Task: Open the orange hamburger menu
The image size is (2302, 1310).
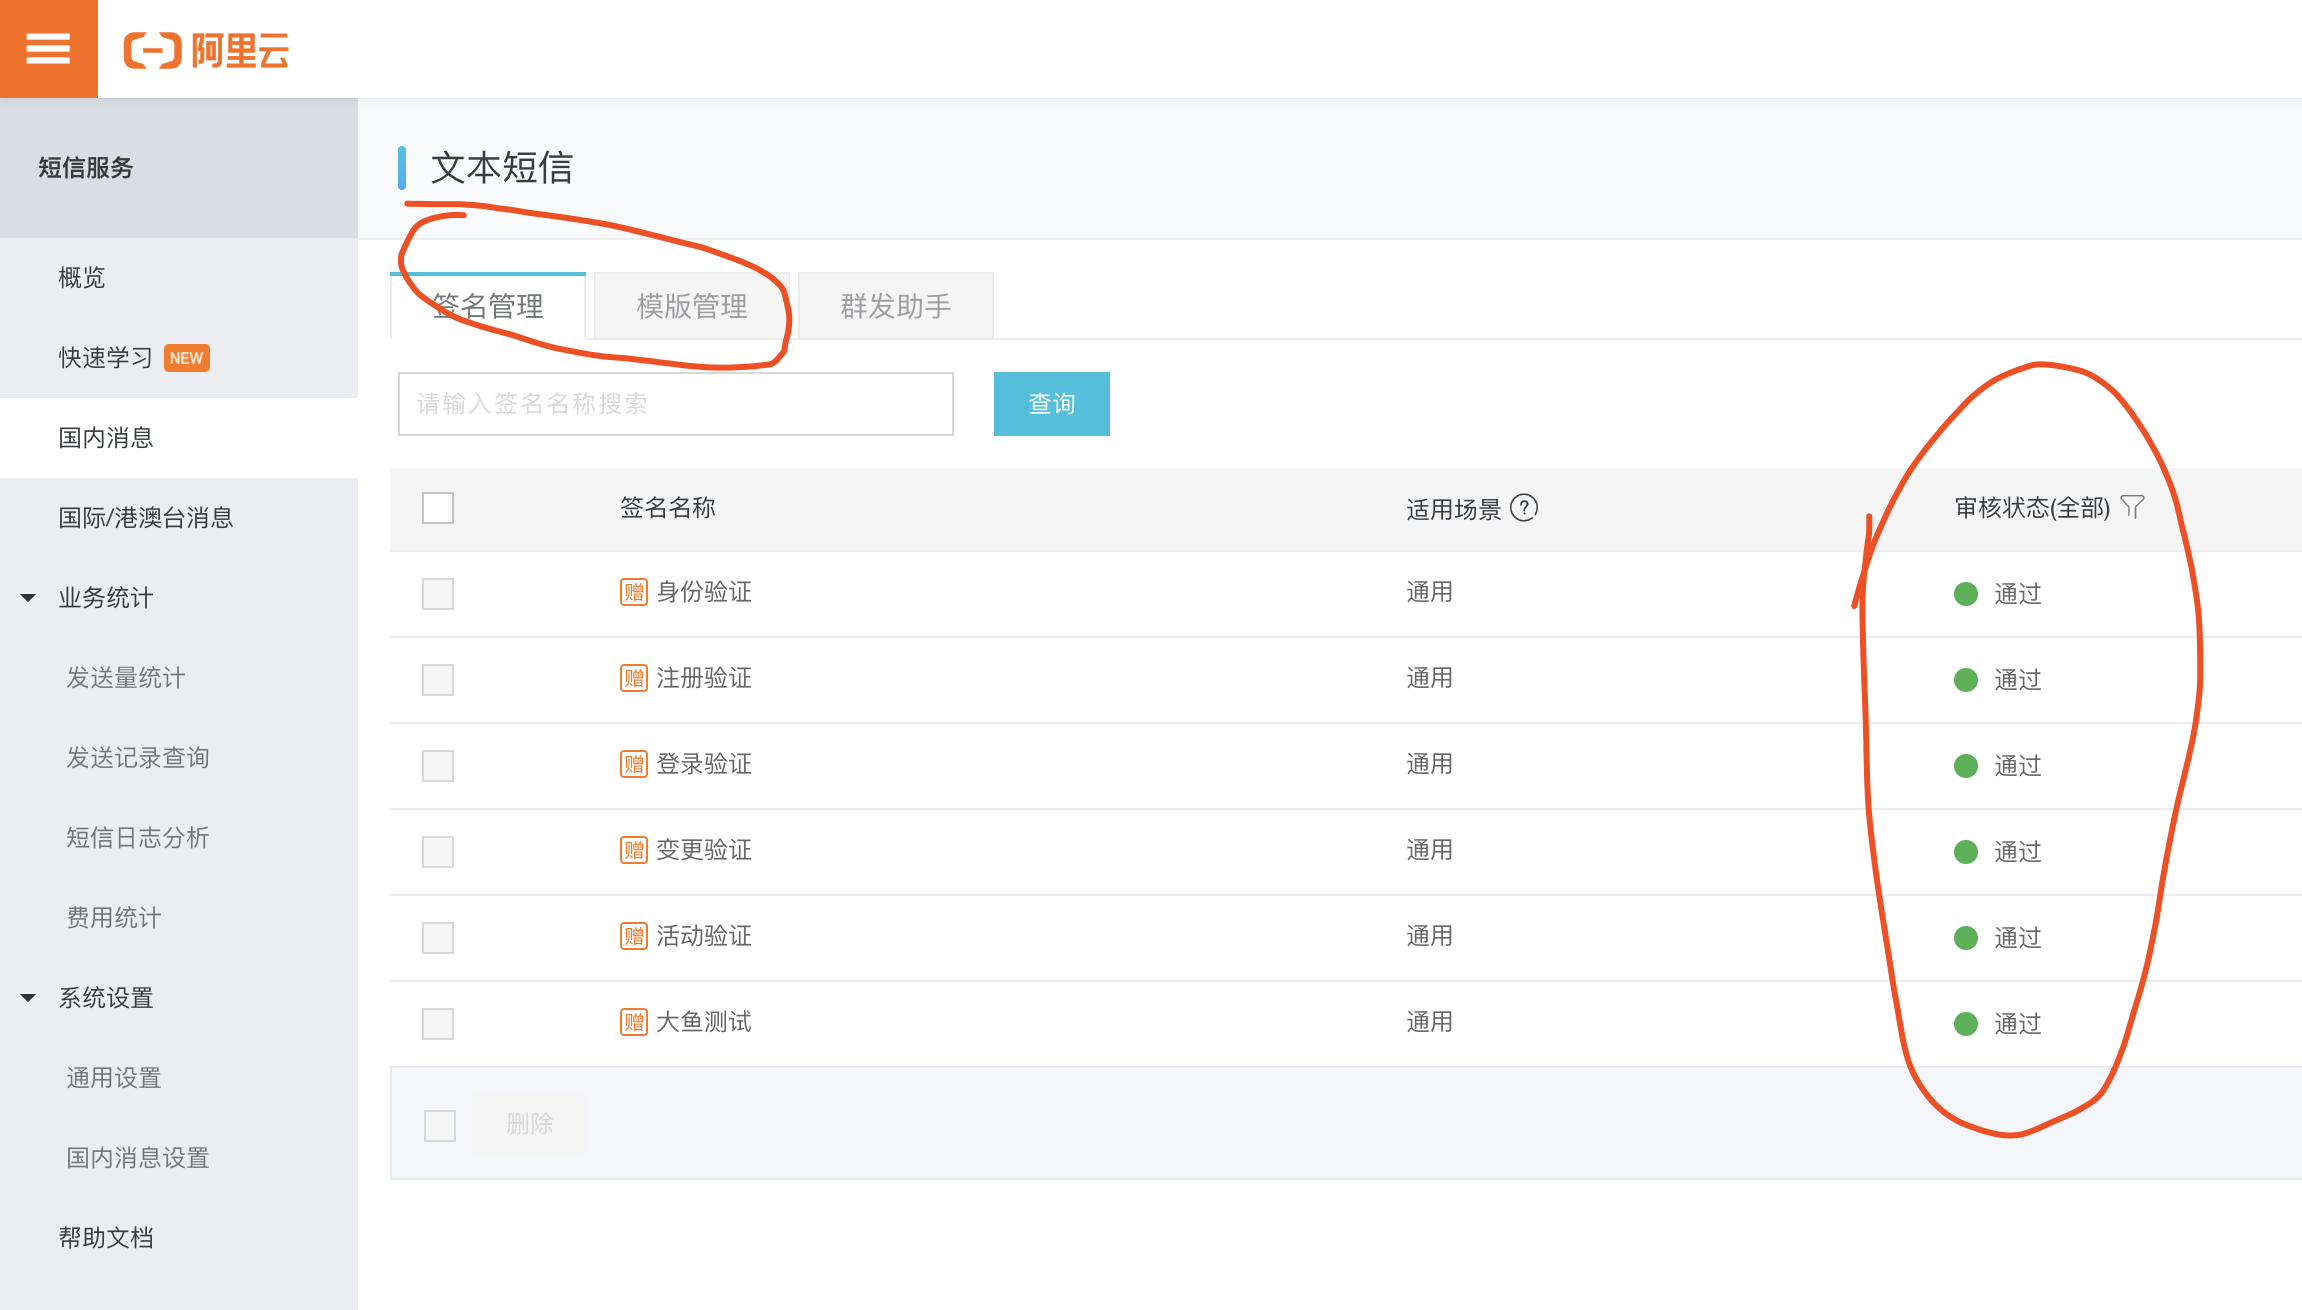Action: tap(48, 48)
